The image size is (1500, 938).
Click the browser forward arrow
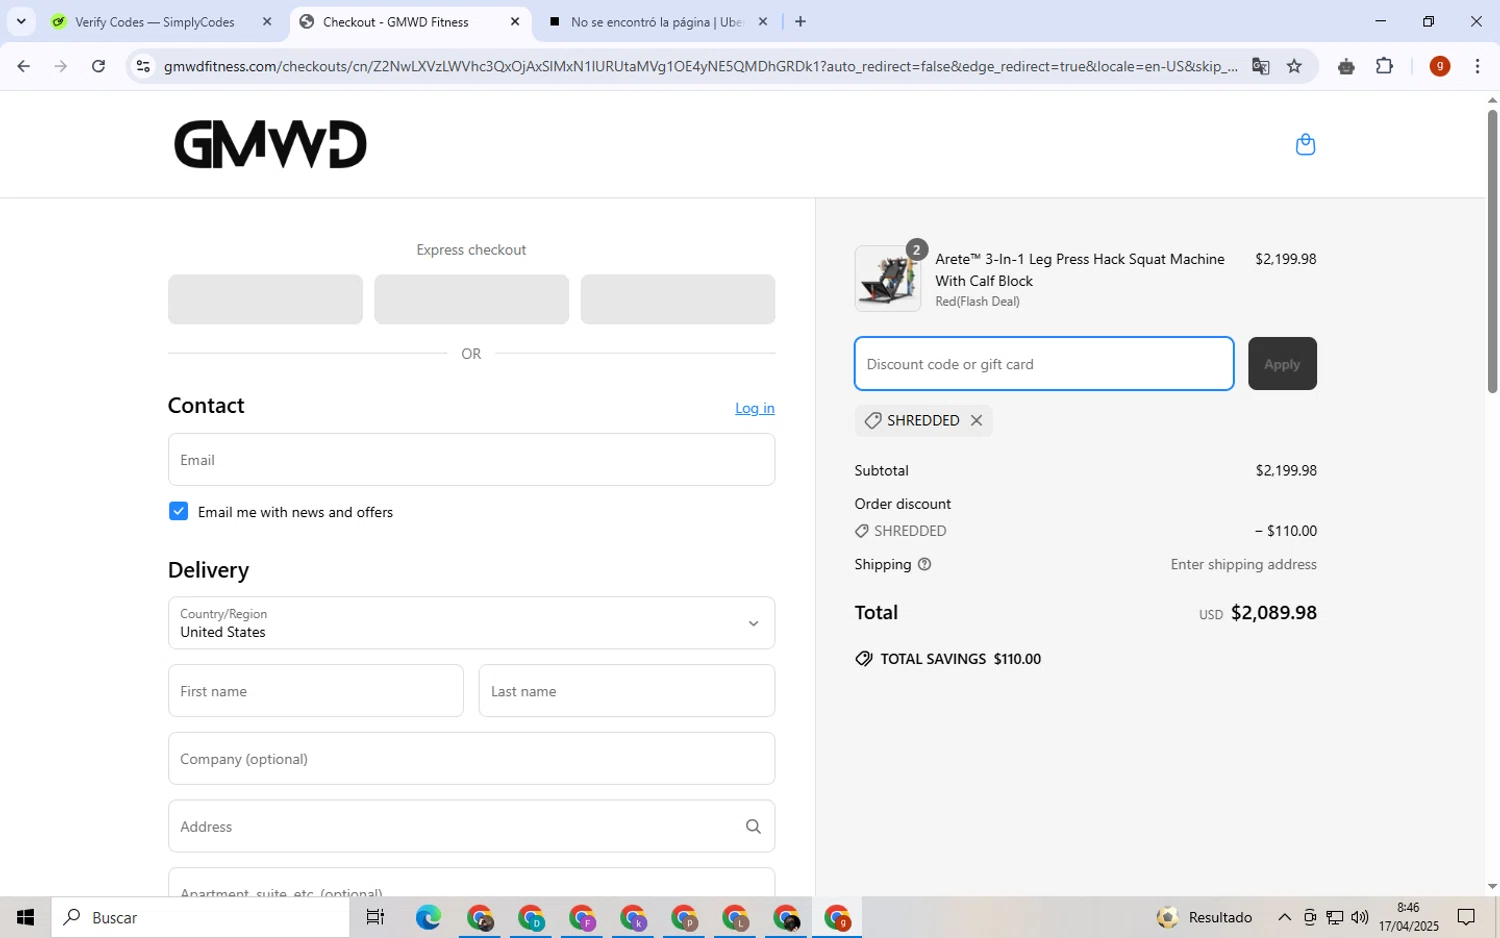click(61, 66)
